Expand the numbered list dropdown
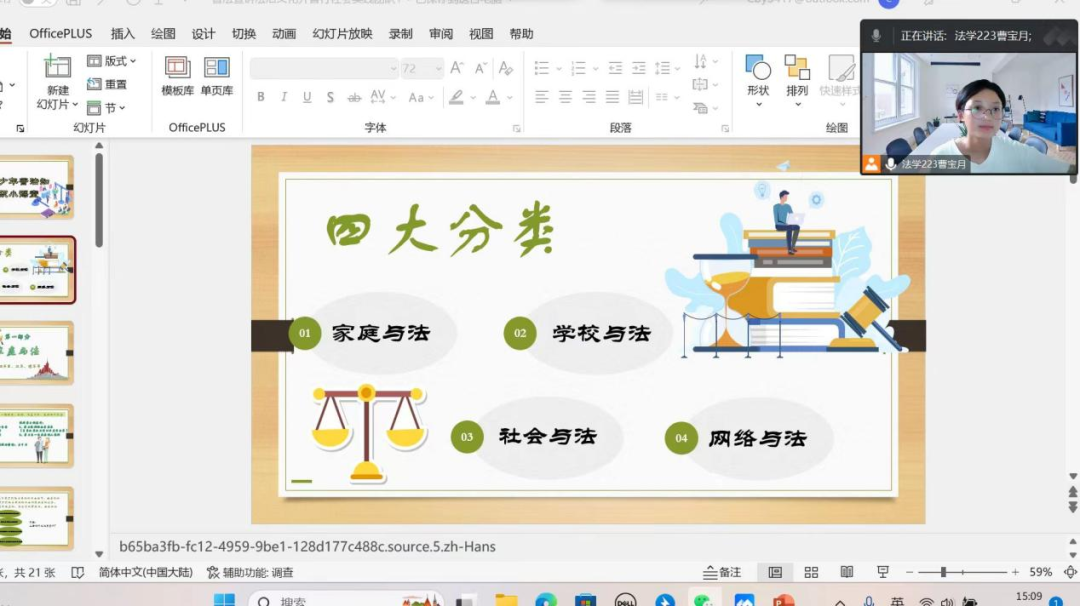Viewport: 1080px width, 606px height. 595,68
